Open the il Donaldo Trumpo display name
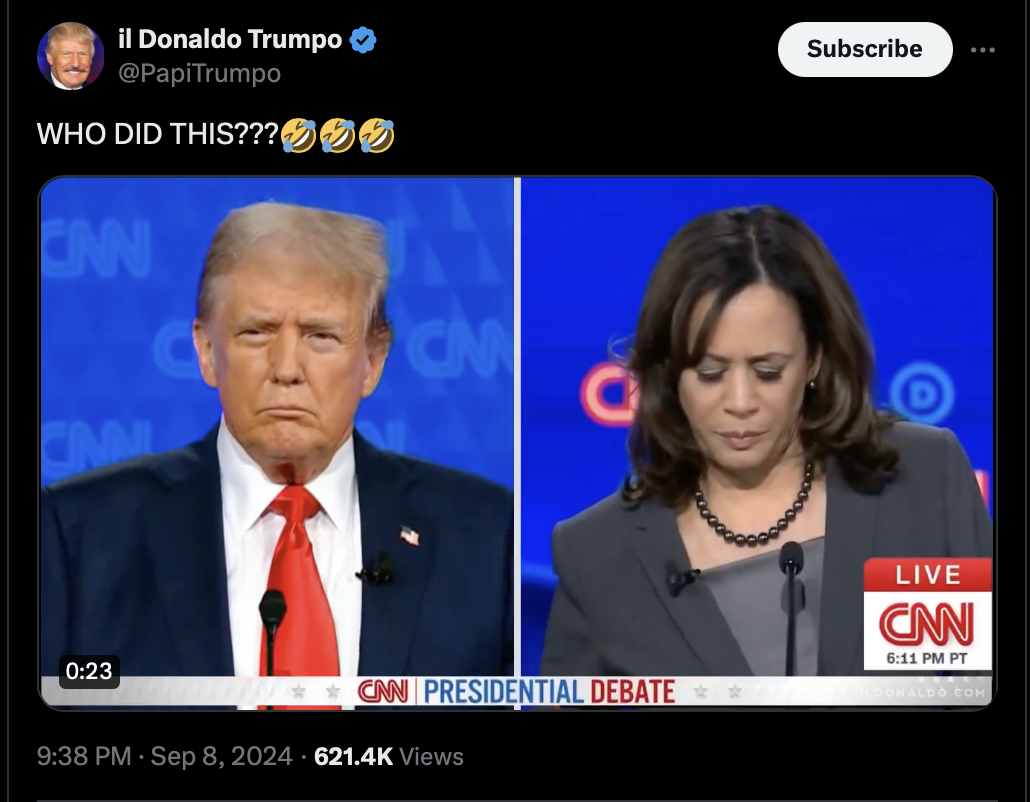The width and height of the screenshot is (1030, 802). click(x=230, y=39)
